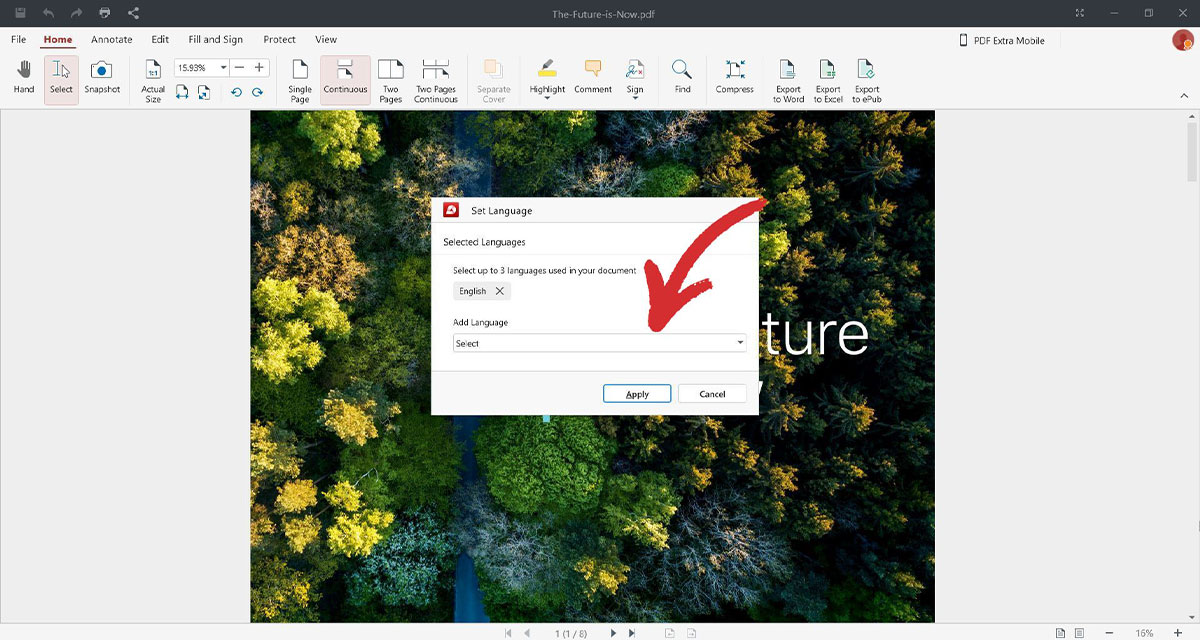1200x640 pixels.
Task: Set view to Actual Size
Action: tap(153, 80)
